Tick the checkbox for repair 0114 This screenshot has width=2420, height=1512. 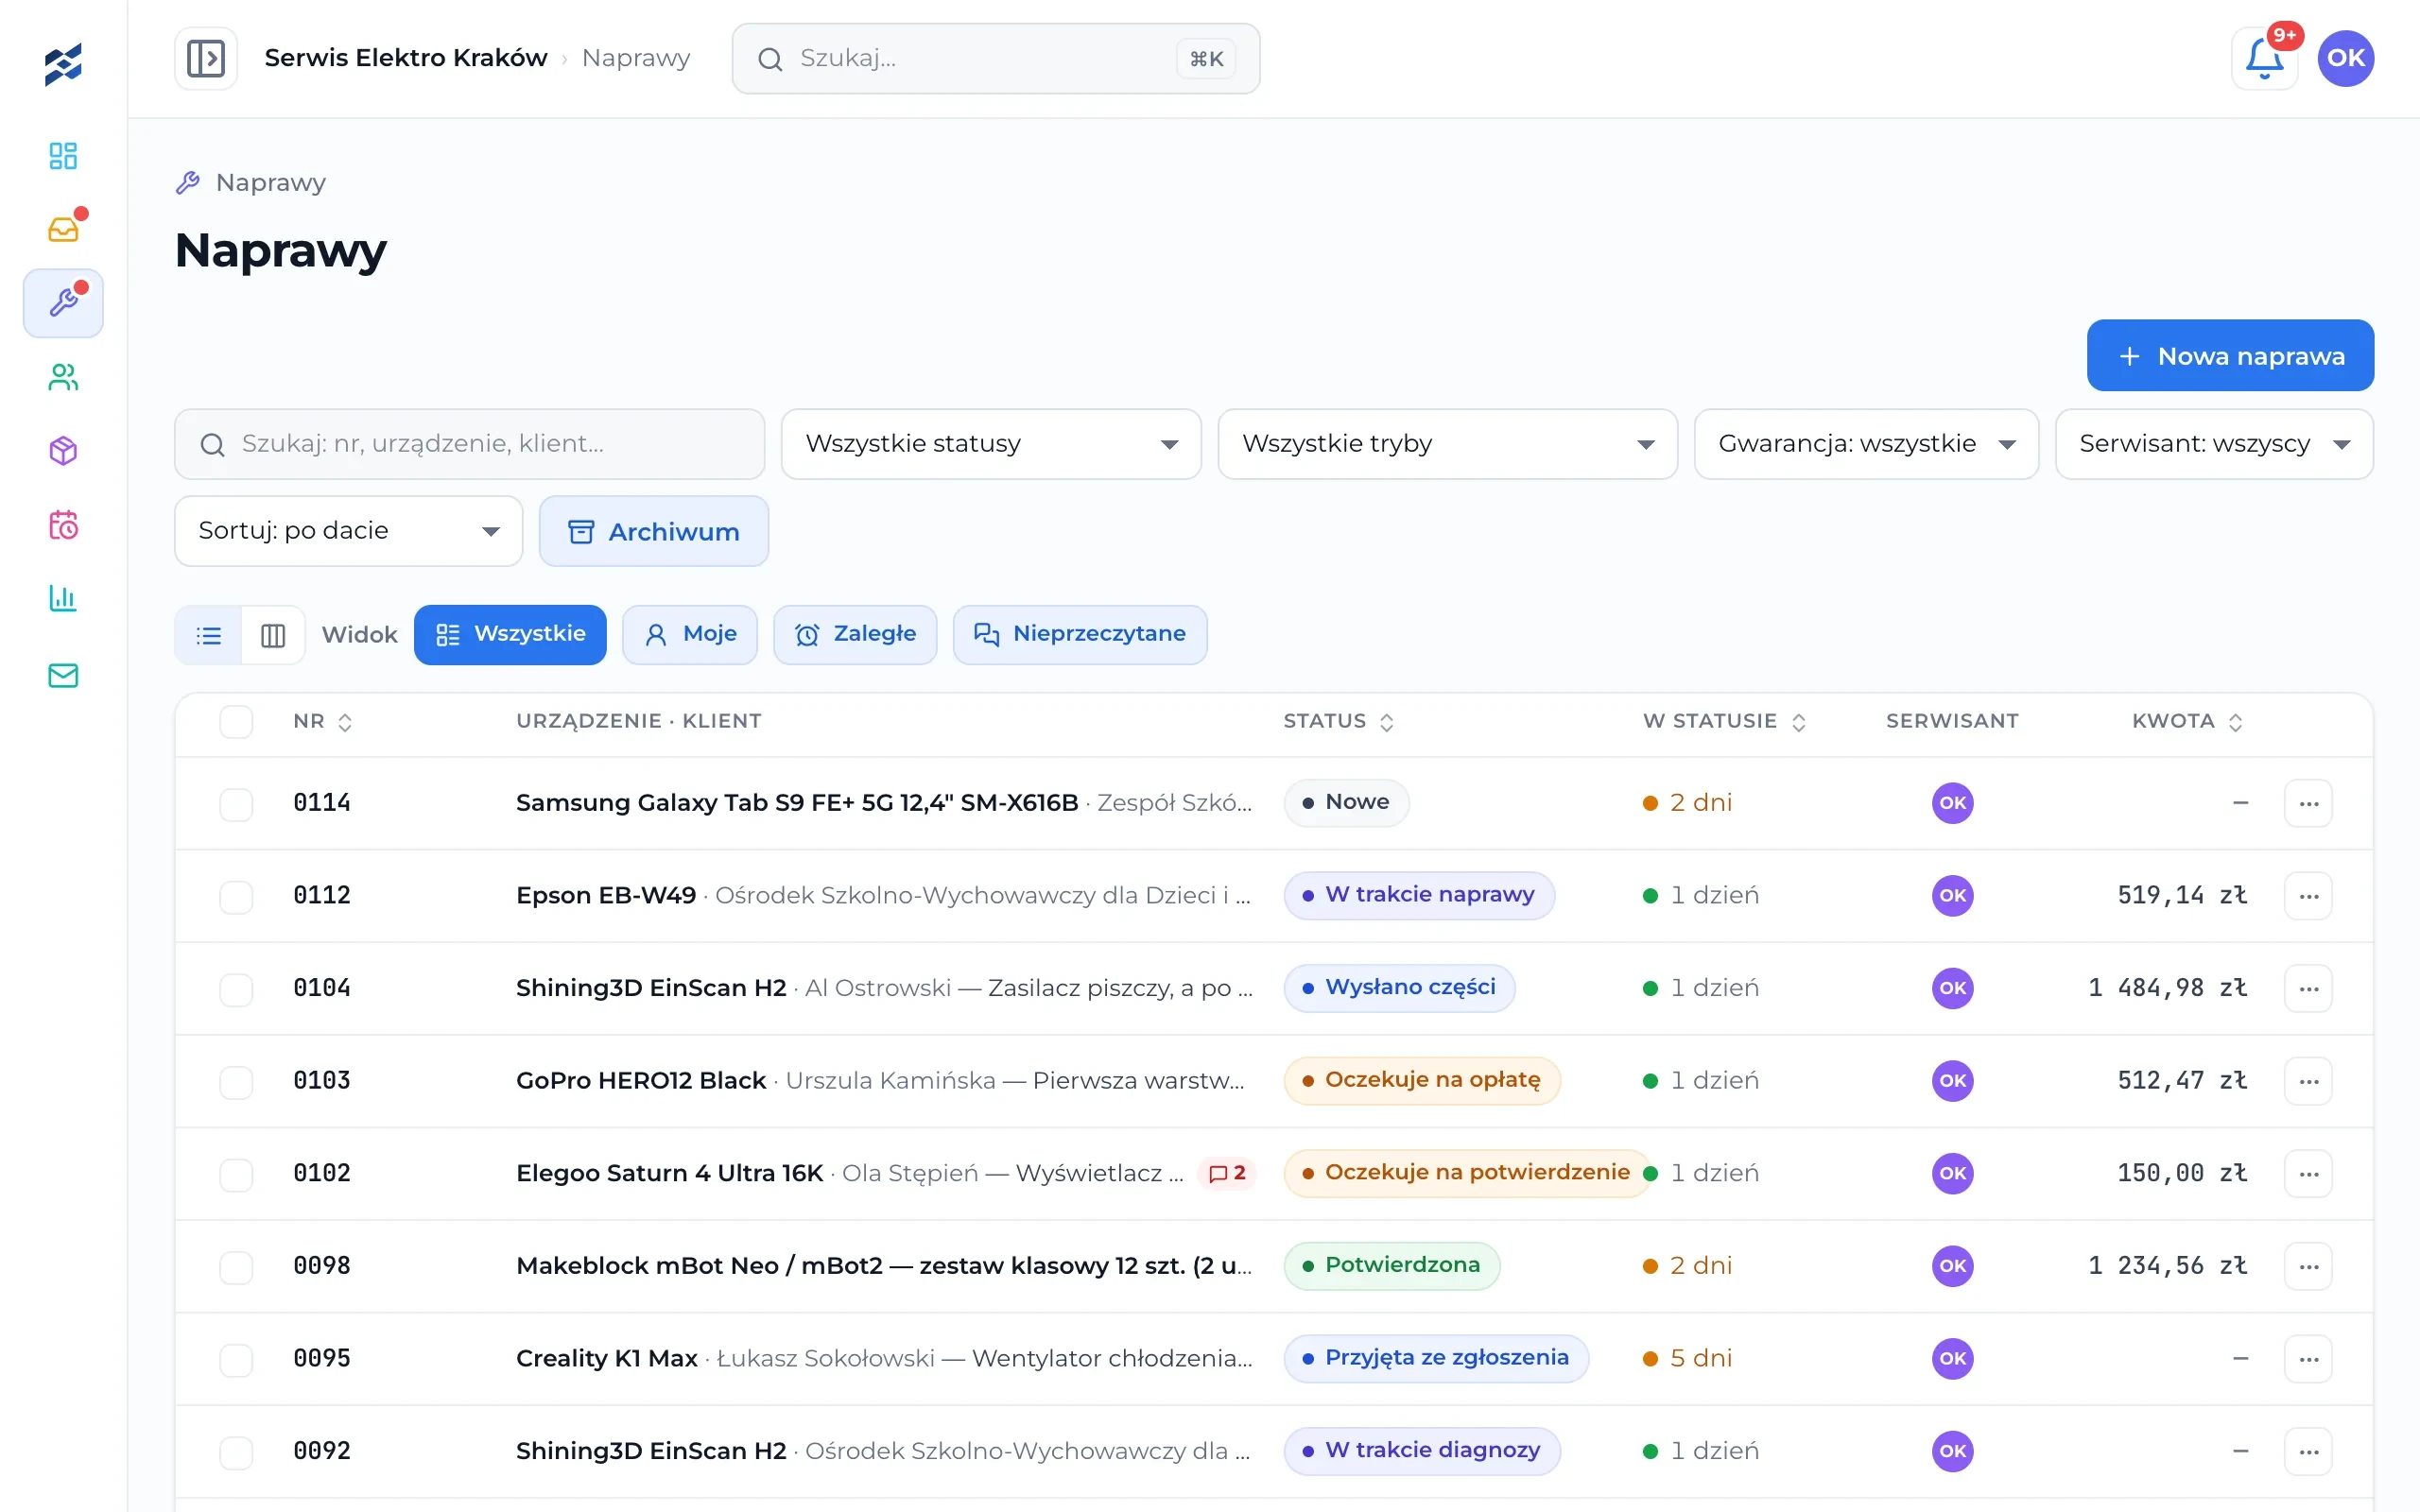click(x=236, y=804)
